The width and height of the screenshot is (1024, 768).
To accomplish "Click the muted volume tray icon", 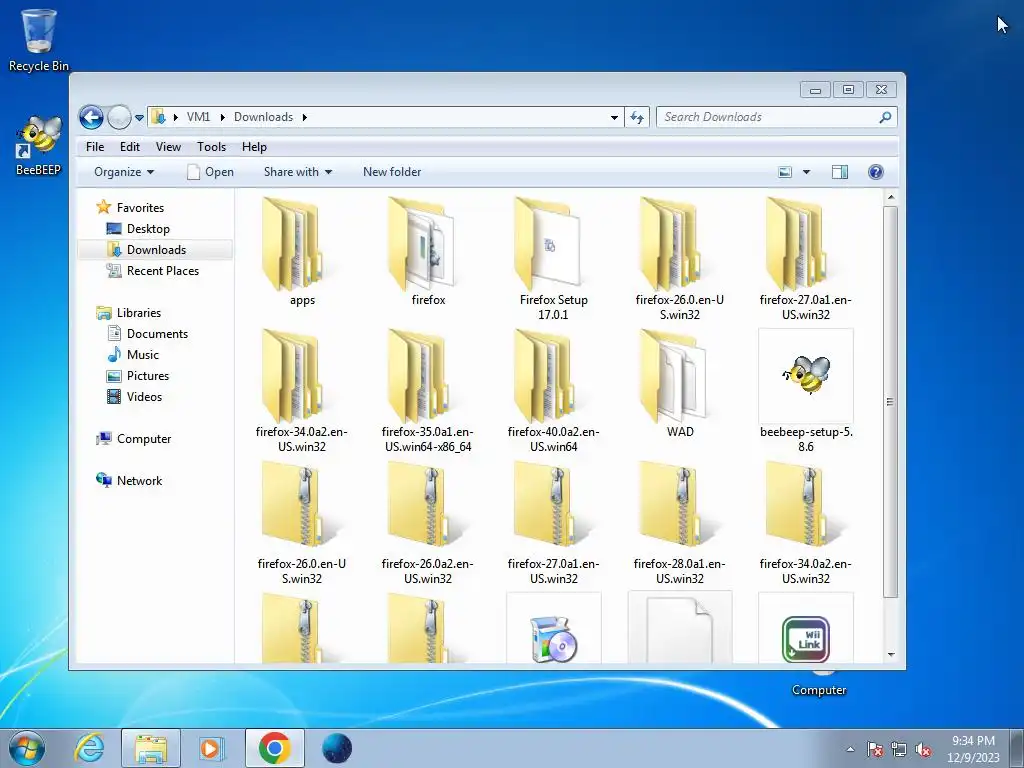I will tap(923, 749).
